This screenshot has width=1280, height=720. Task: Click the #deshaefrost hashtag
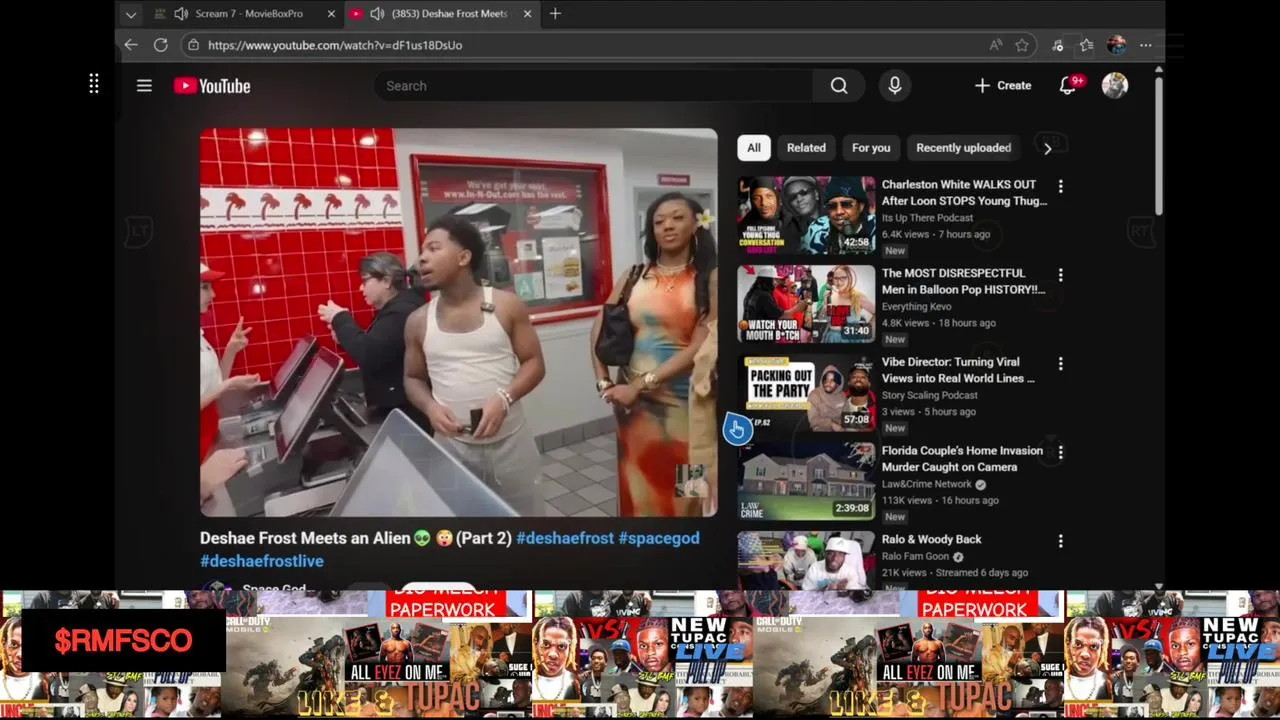565,538
